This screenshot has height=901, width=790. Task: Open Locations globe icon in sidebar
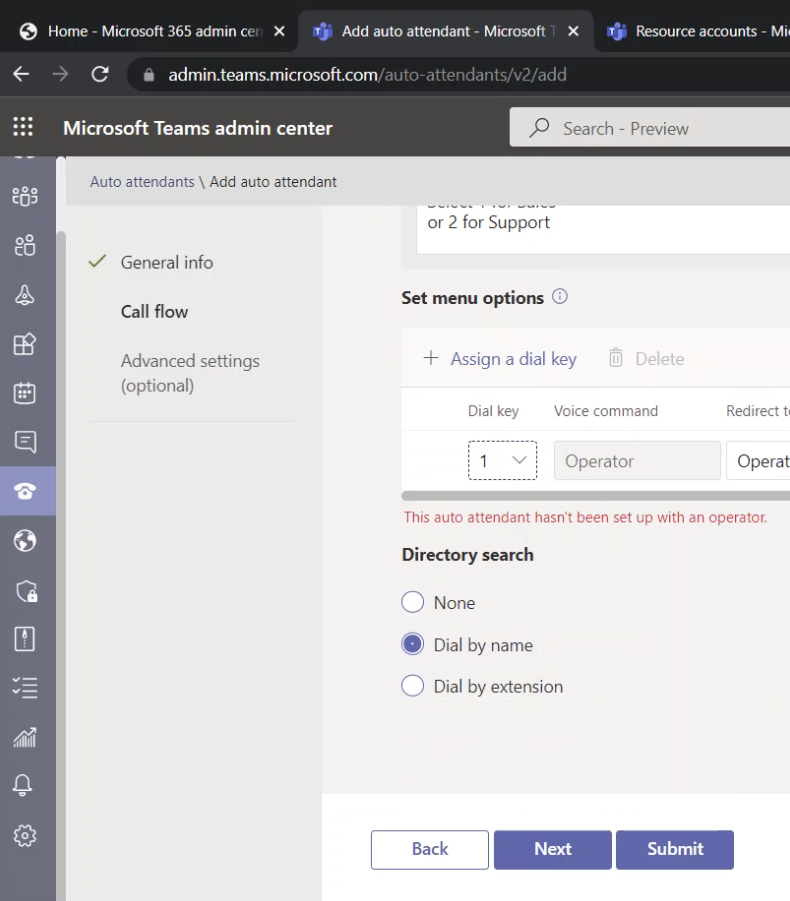click(x=25, y=541)
